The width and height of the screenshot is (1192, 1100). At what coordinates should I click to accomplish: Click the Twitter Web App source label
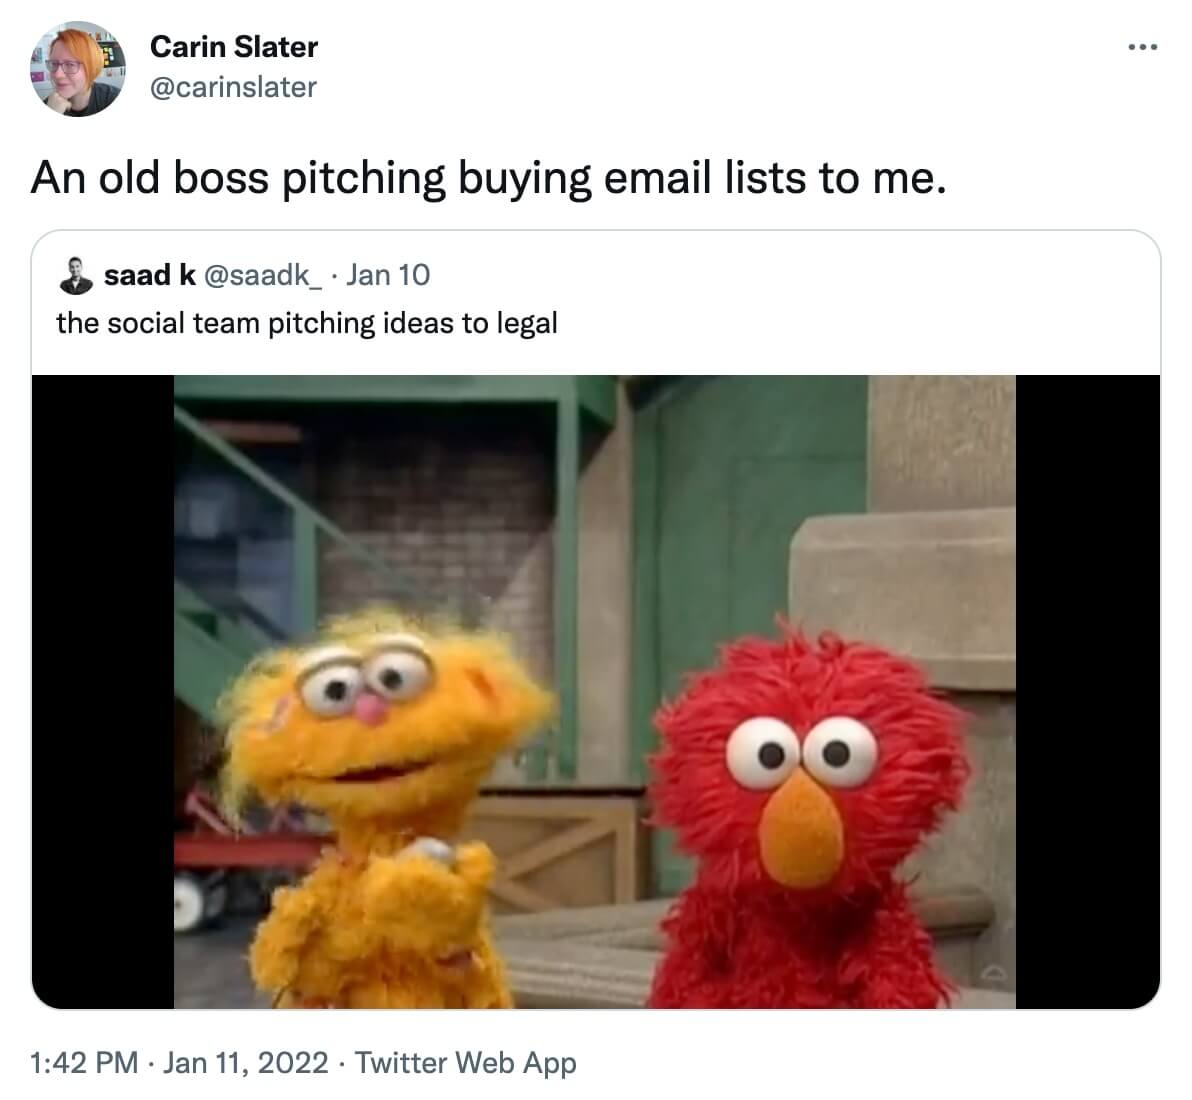click(466, 1063)
